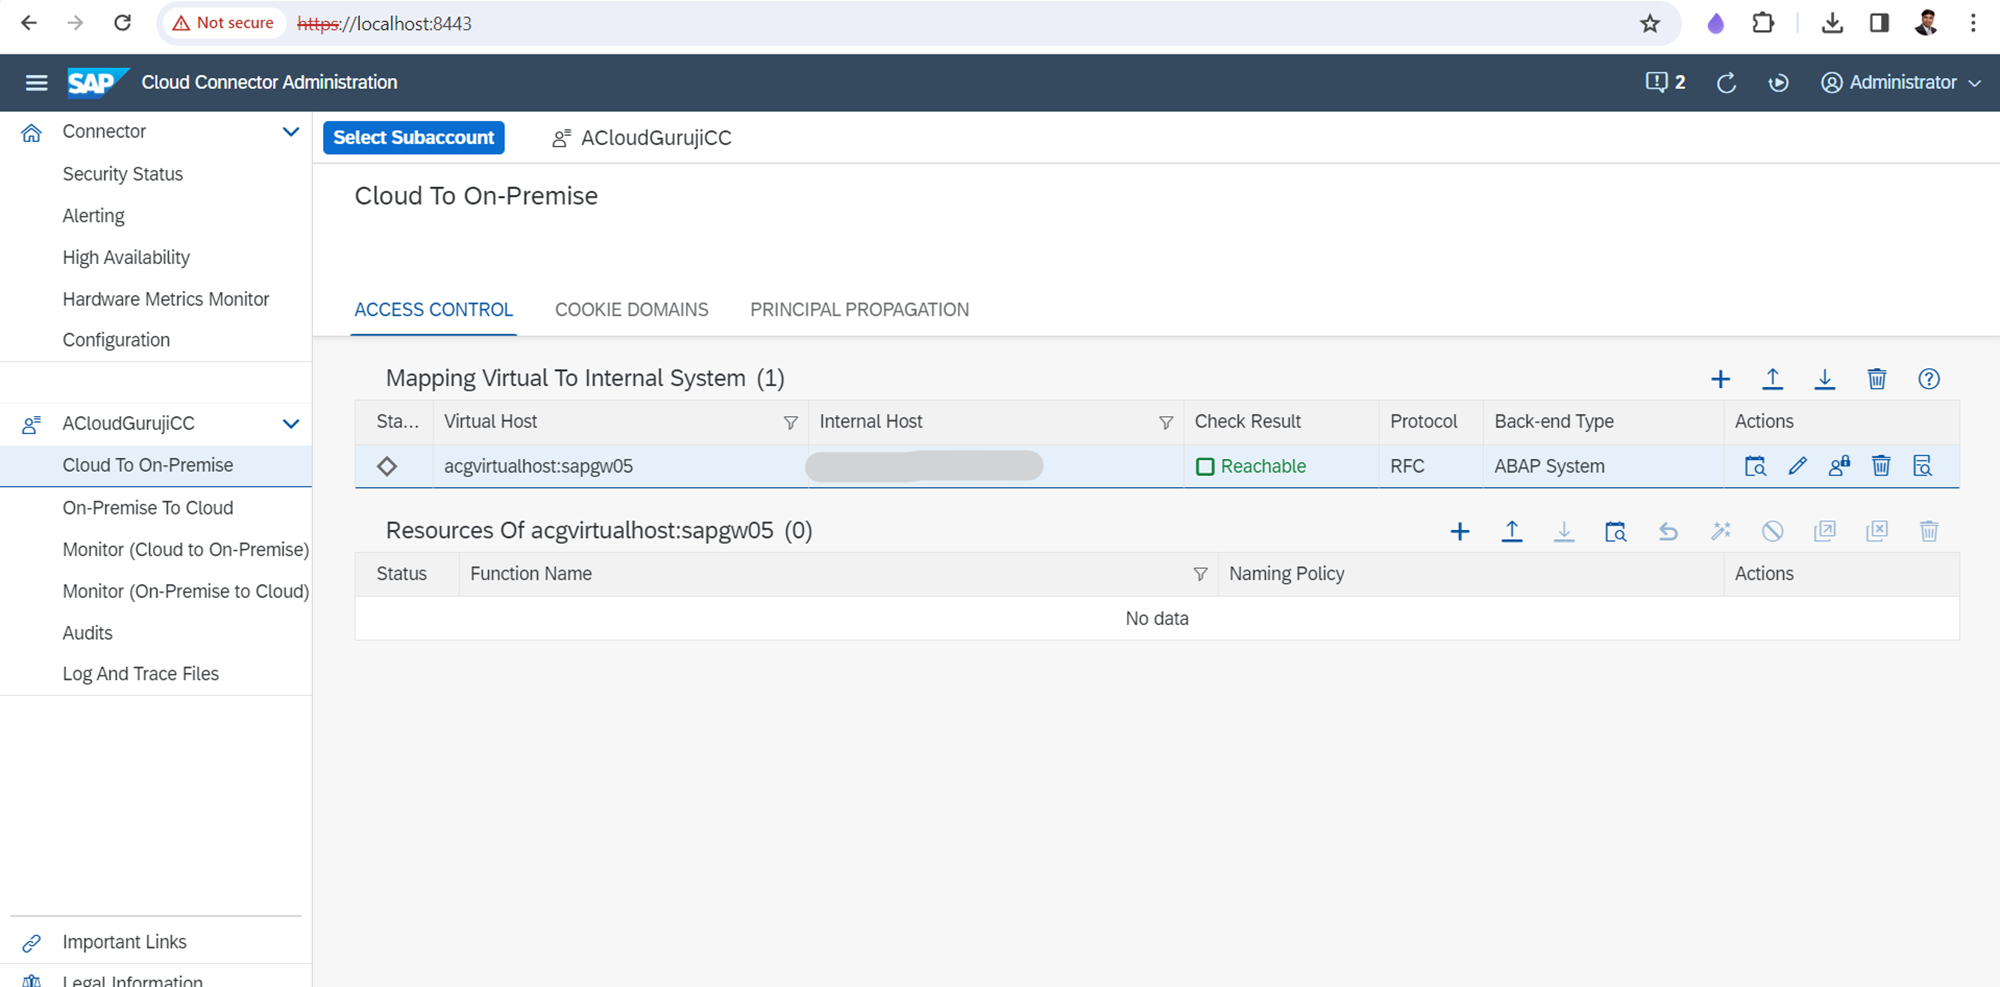The image size is (2000, 987).
Task: Switch to the Principal Propagation tab
Action: click(859, 310)
